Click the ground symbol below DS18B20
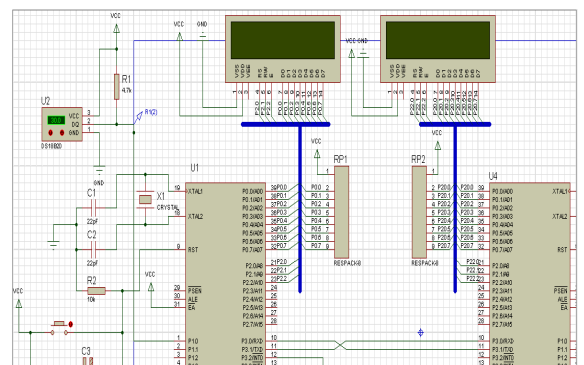 99,170
